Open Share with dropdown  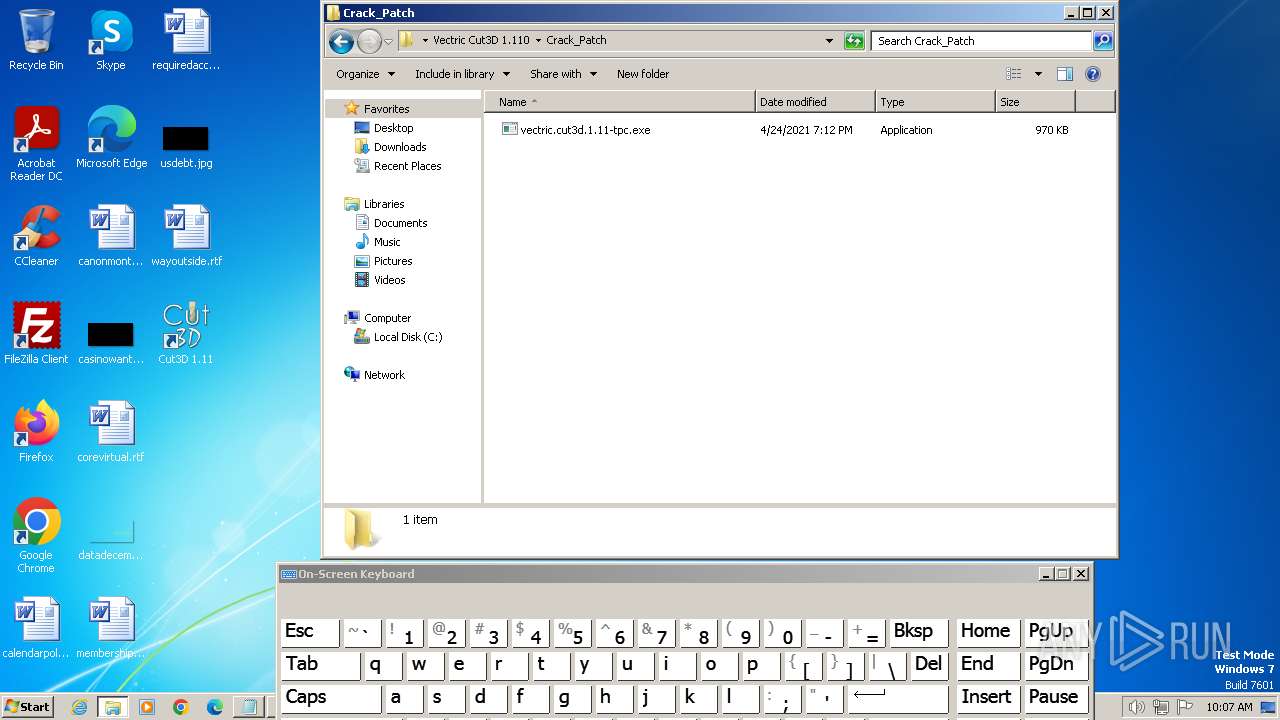563,74
